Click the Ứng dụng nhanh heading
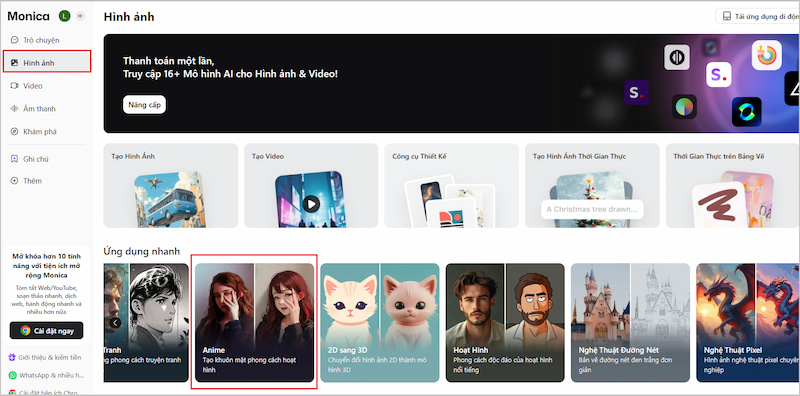The image size is (800, 396). pyautogui.click(x=142, y=251)
